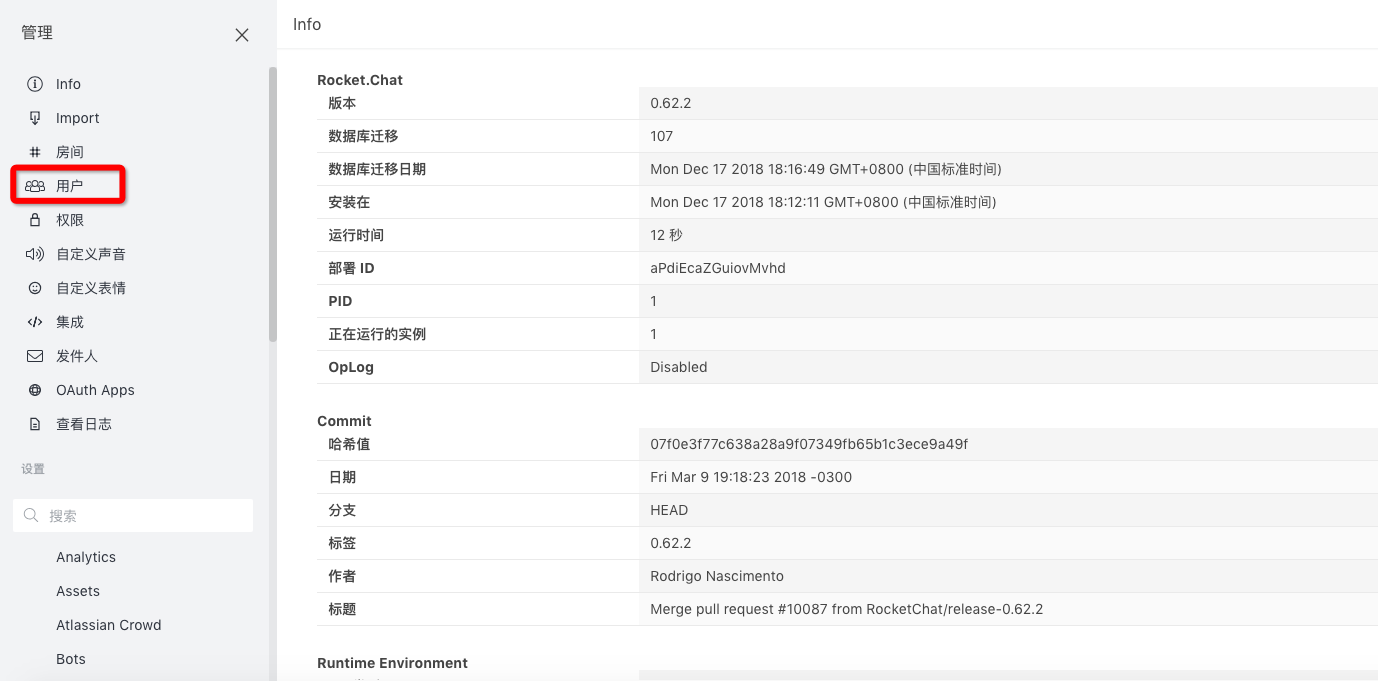Click the lock icon beside 权限
Image resolution: width=1378 pixels, height=681 pixels.
coord(35,220)
